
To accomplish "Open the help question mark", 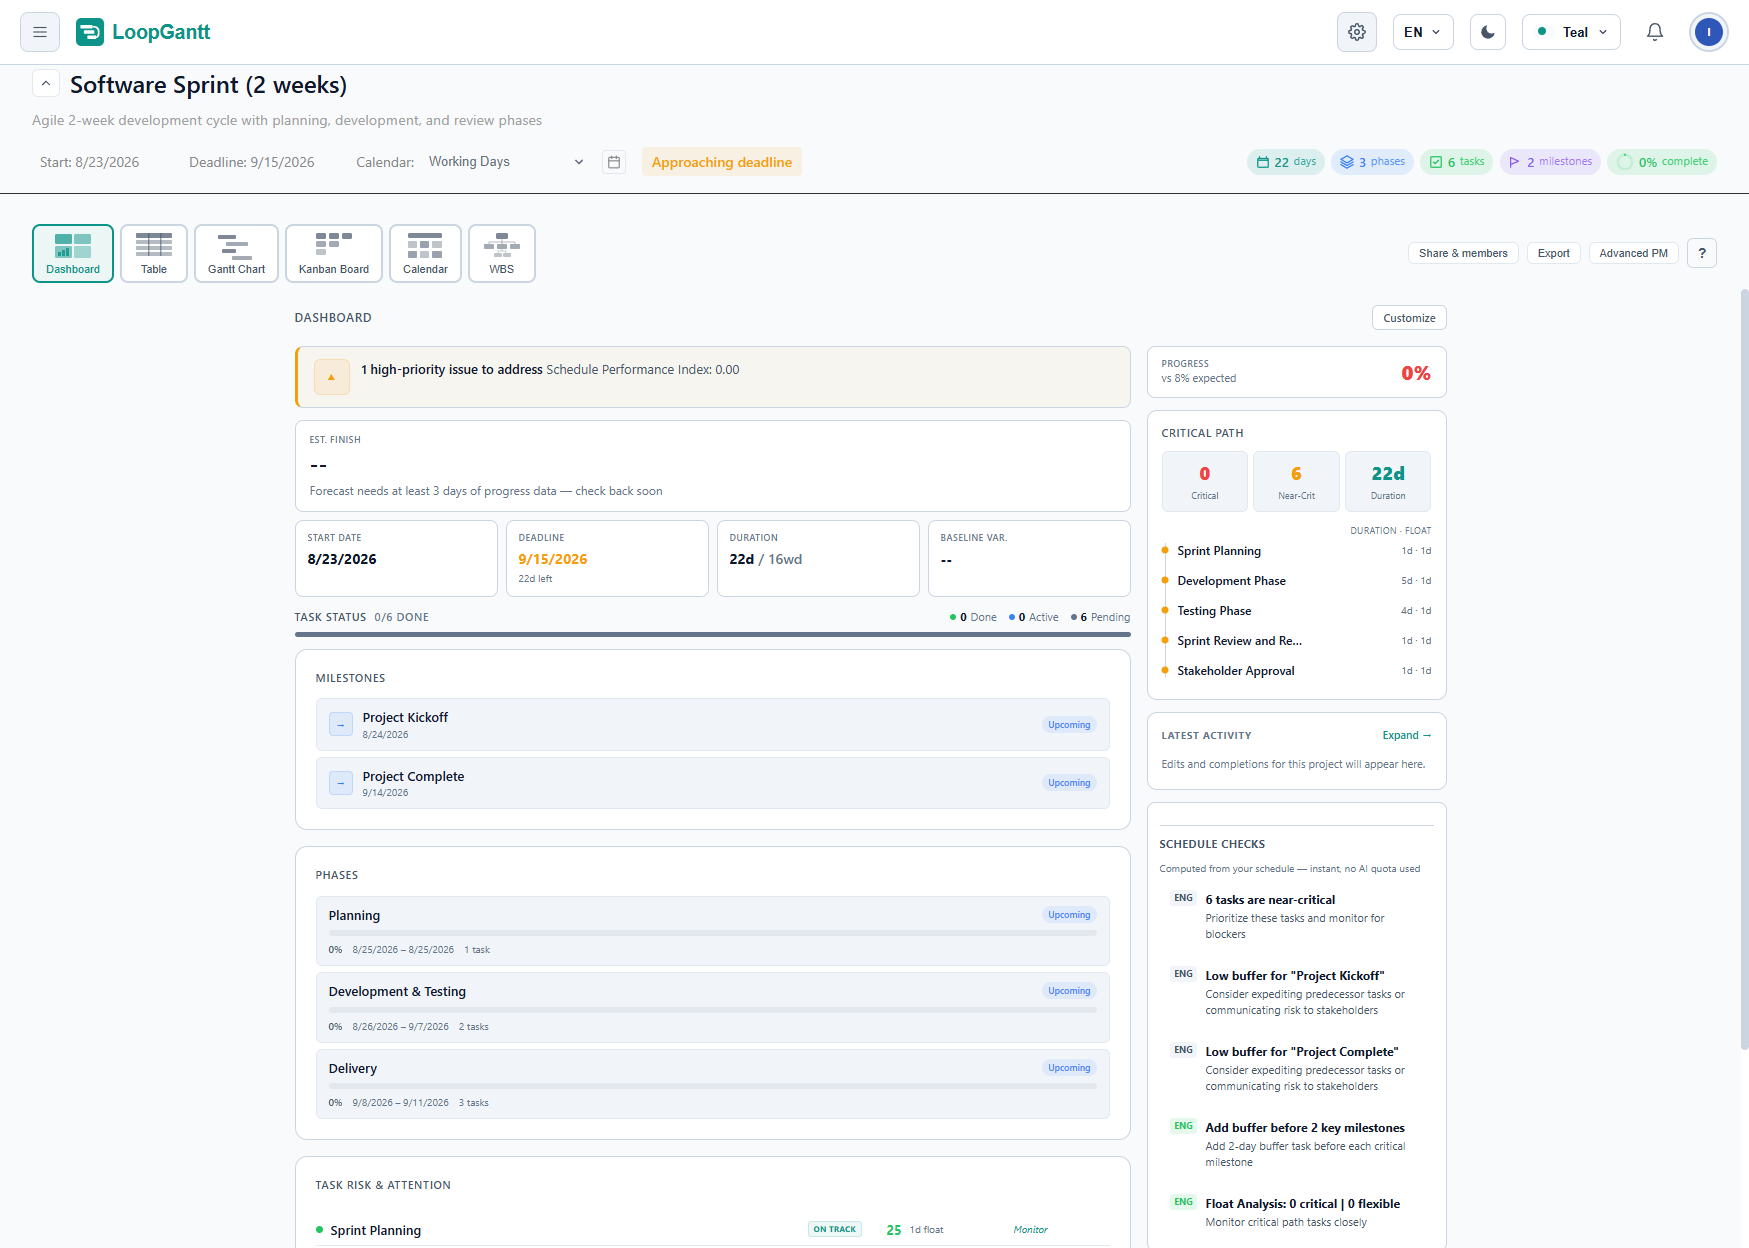I will [x=1702, y=253].
